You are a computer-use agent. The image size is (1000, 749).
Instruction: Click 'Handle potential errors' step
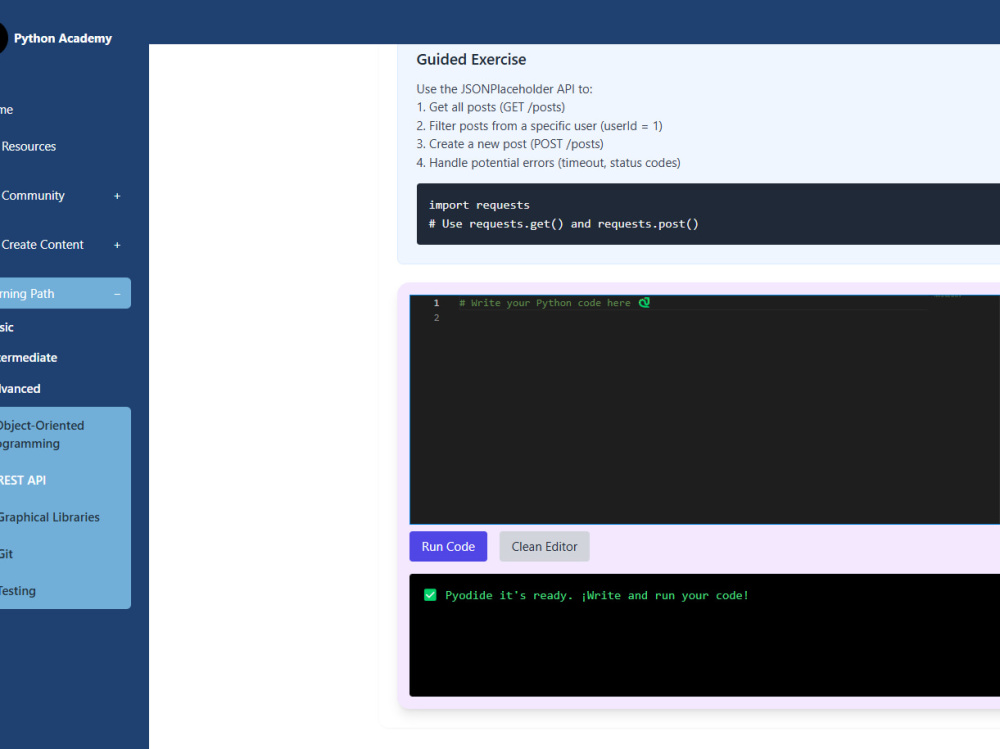548,163
